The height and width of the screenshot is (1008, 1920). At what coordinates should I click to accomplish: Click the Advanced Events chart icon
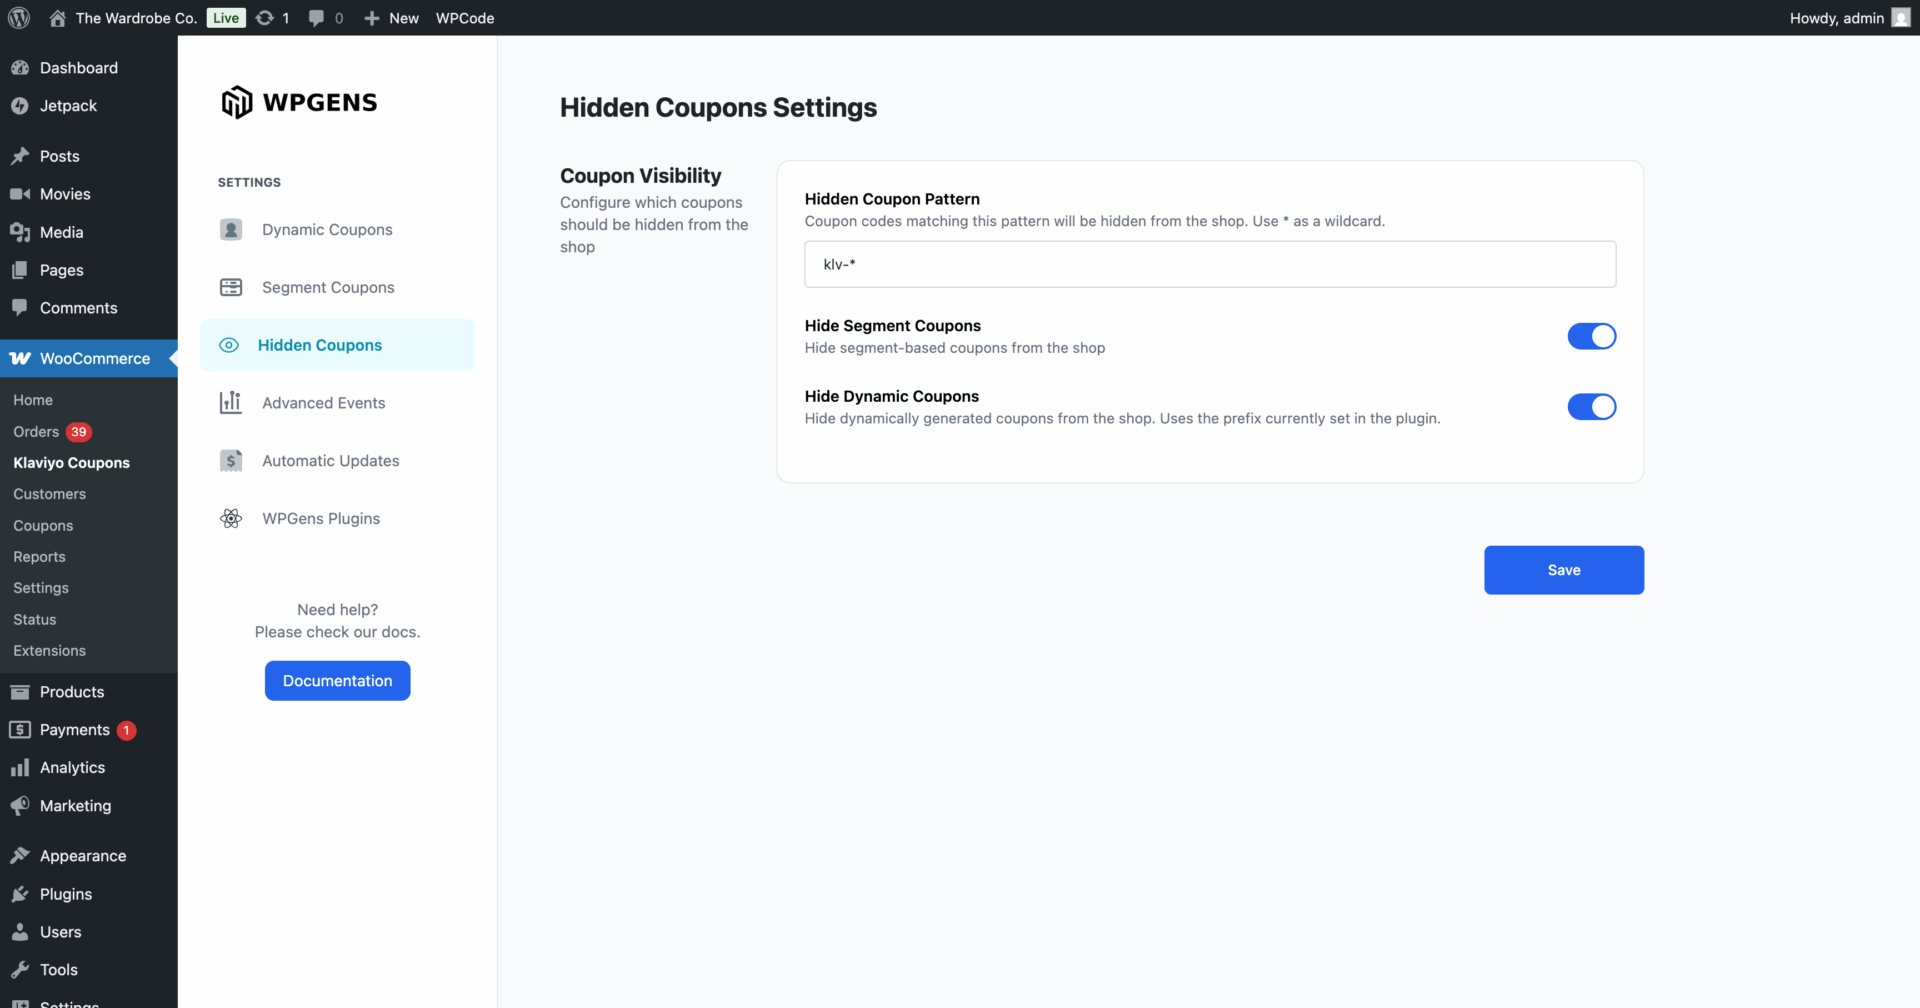[231, 403]
